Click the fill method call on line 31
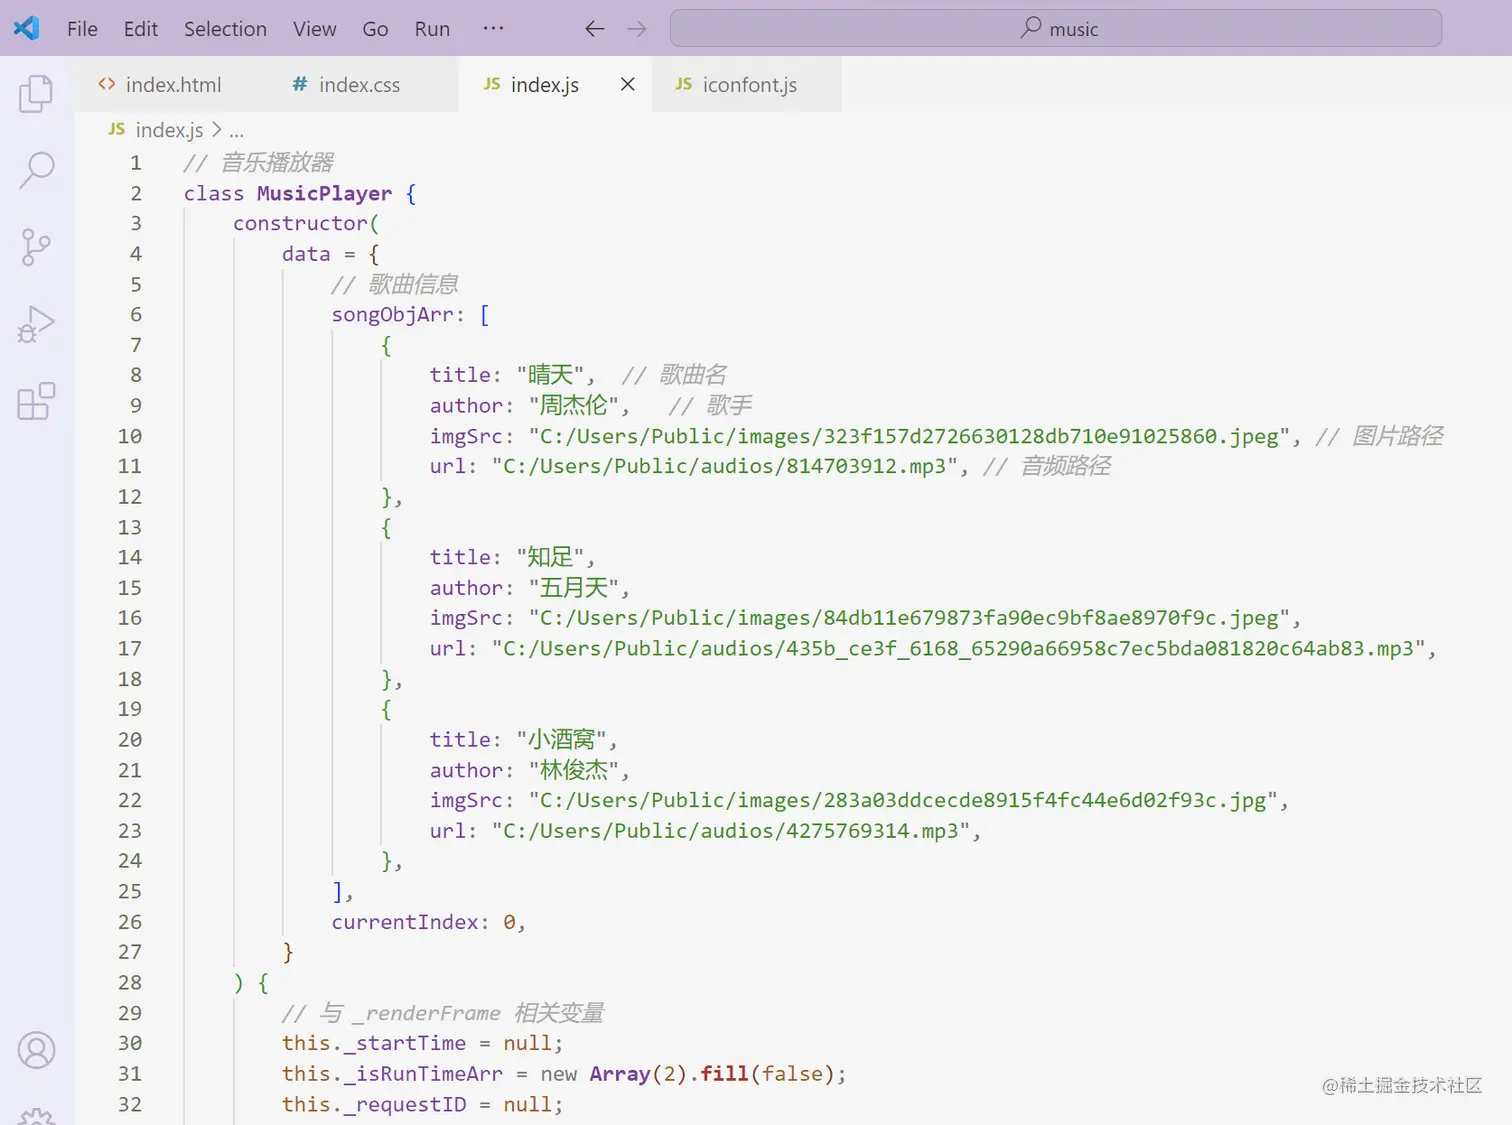This screenshot has height=1125, width=1512. tap(724, 1074)
